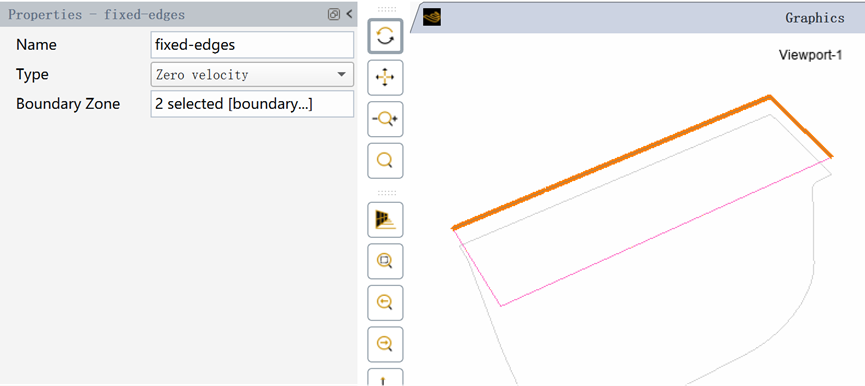Open the Type dropdown showing Zero velocity

(x=252, y=74)
